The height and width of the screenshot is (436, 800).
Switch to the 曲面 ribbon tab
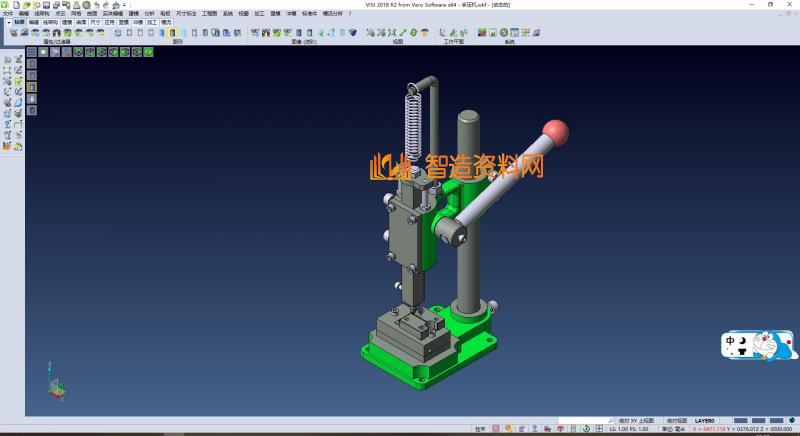(x=81, y=20)
